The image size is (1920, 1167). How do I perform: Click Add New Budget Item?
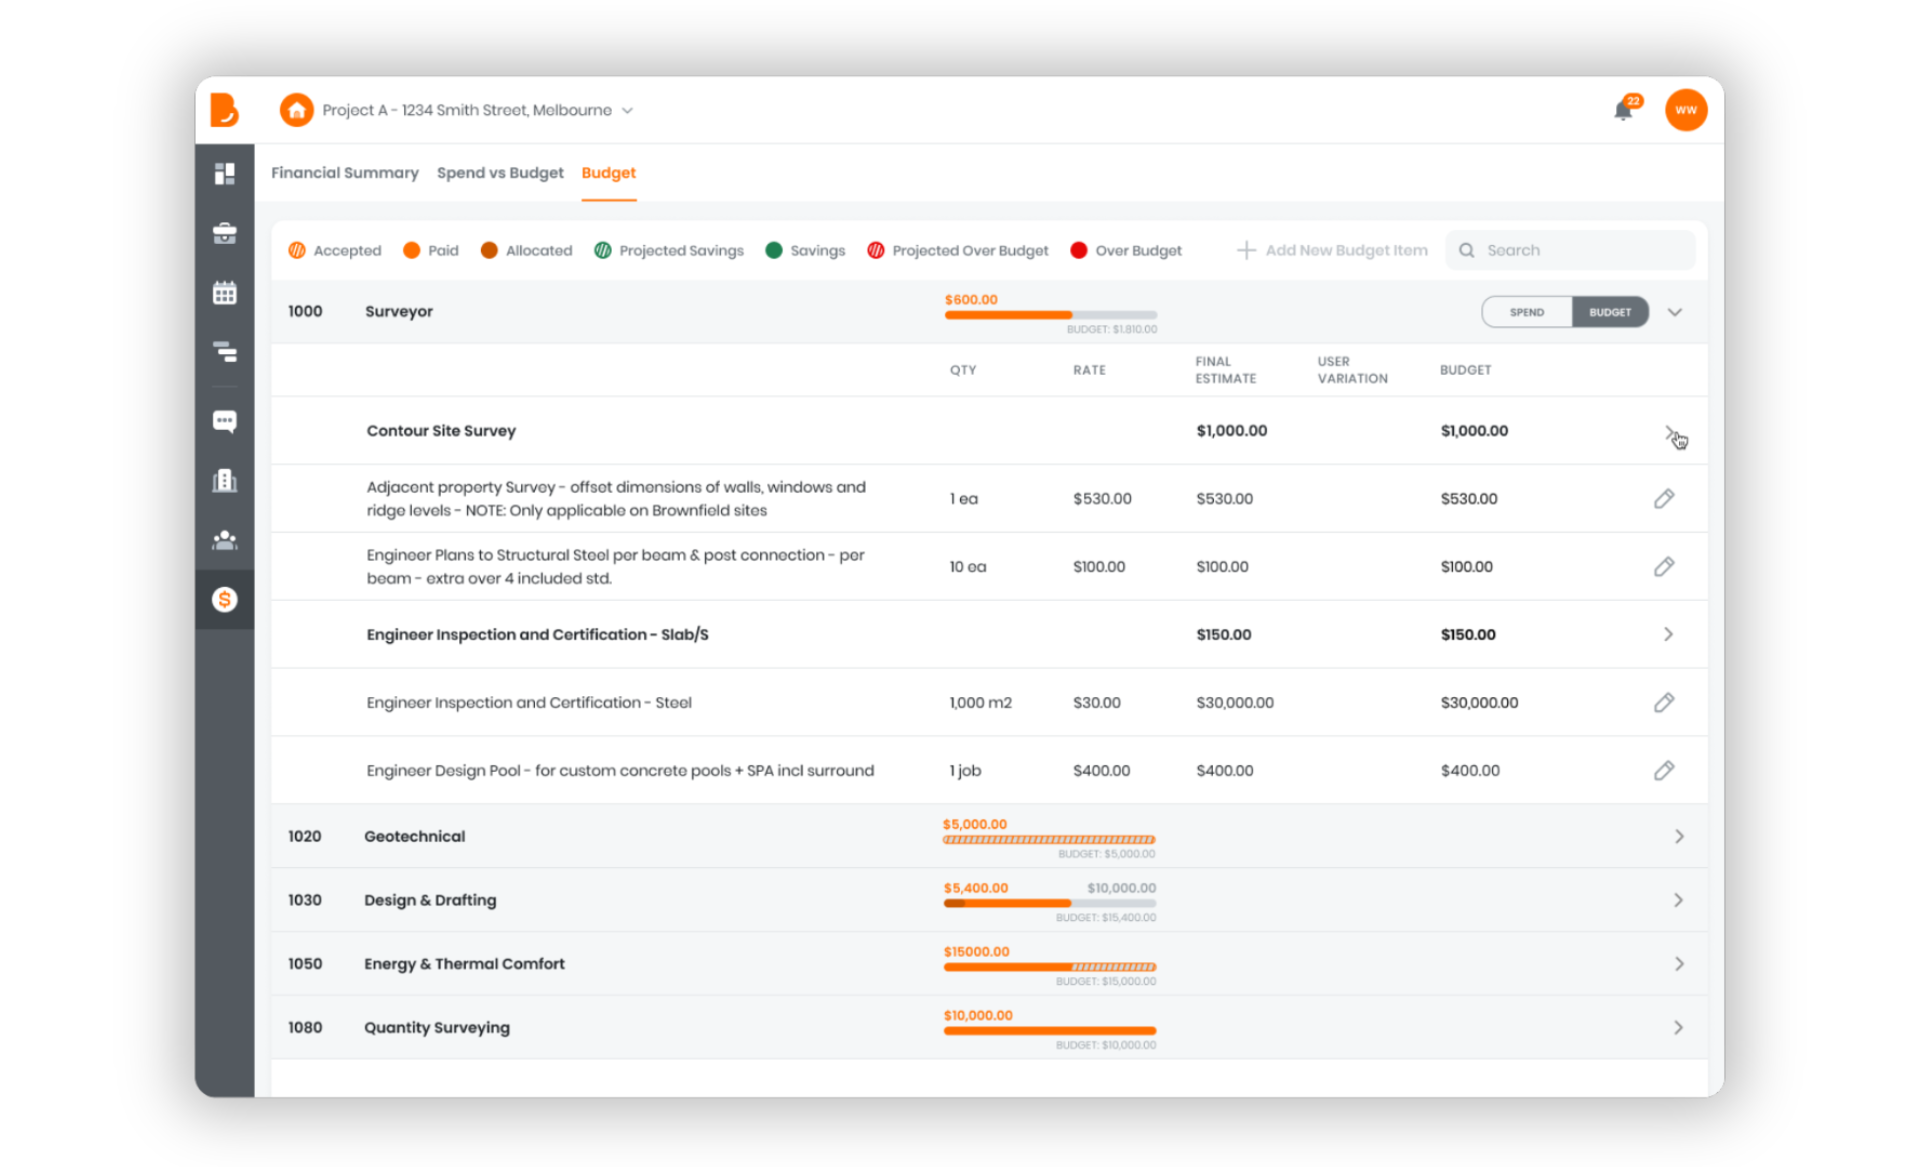tap(1332, 250)
